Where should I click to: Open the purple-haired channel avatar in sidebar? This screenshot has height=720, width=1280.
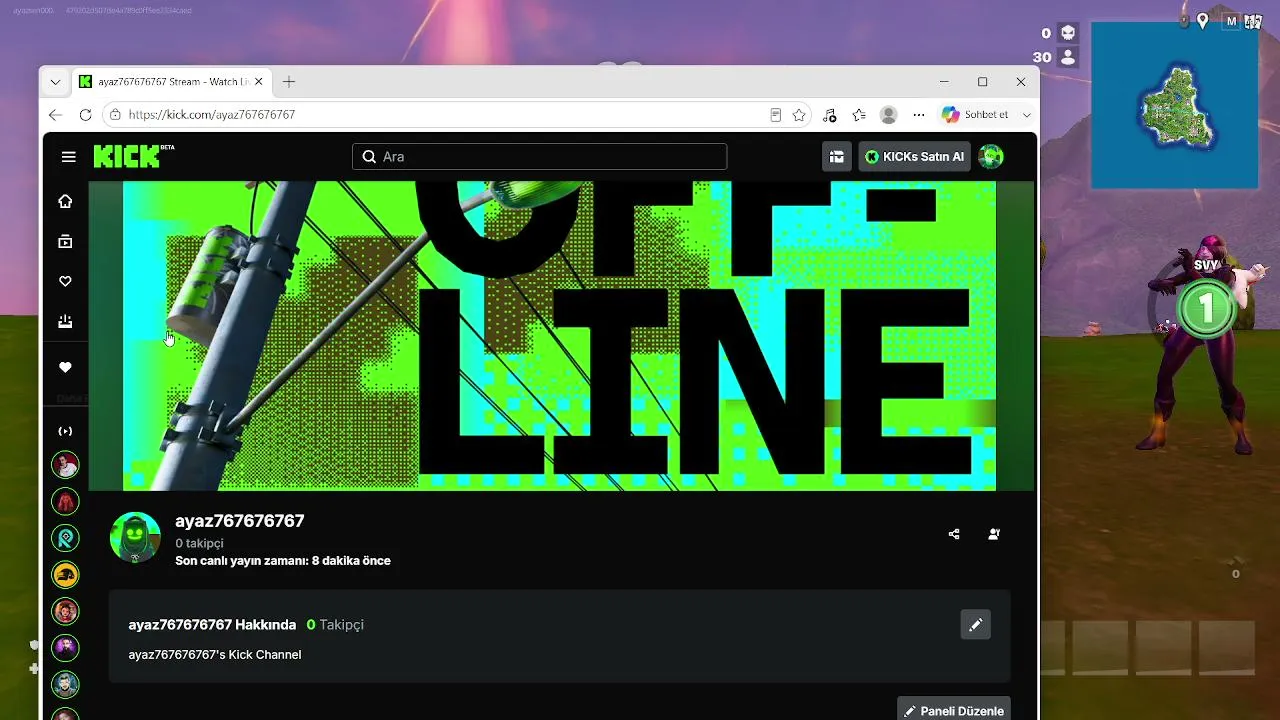coord(65,647)
